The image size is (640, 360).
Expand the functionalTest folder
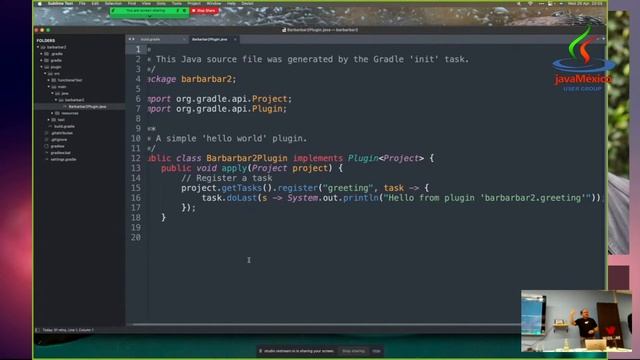pos(49,80)
